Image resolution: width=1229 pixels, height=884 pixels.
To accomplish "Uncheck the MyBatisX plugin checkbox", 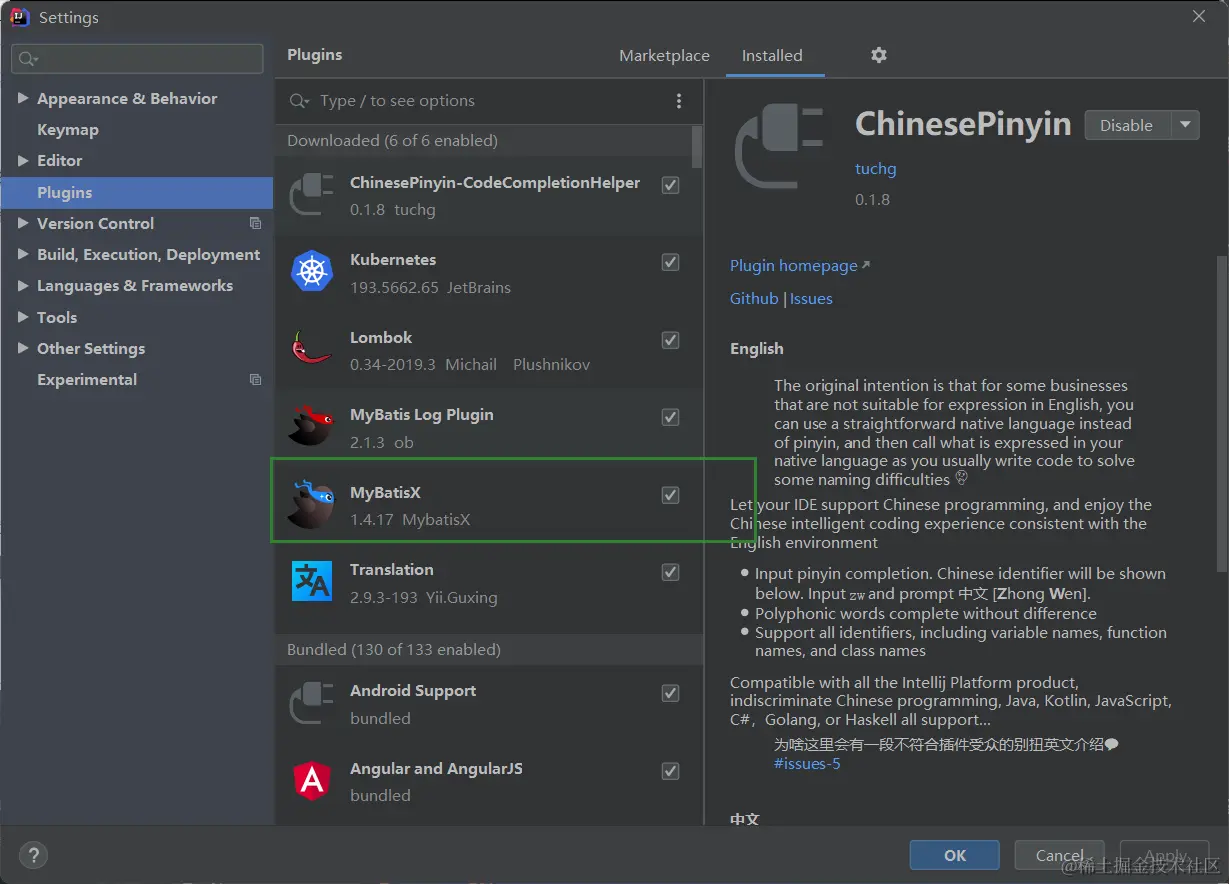I will click(671, 495).
